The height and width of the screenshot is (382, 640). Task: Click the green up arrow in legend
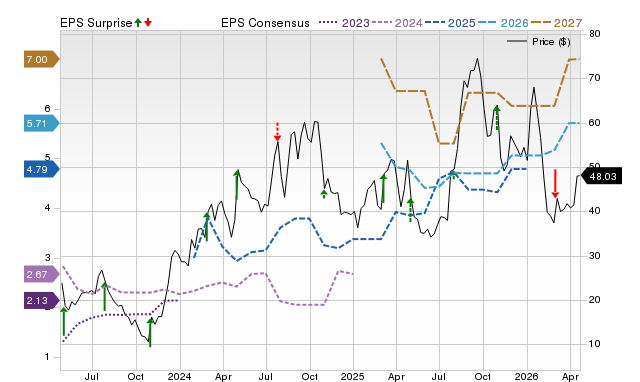click(x=138, y=22)
